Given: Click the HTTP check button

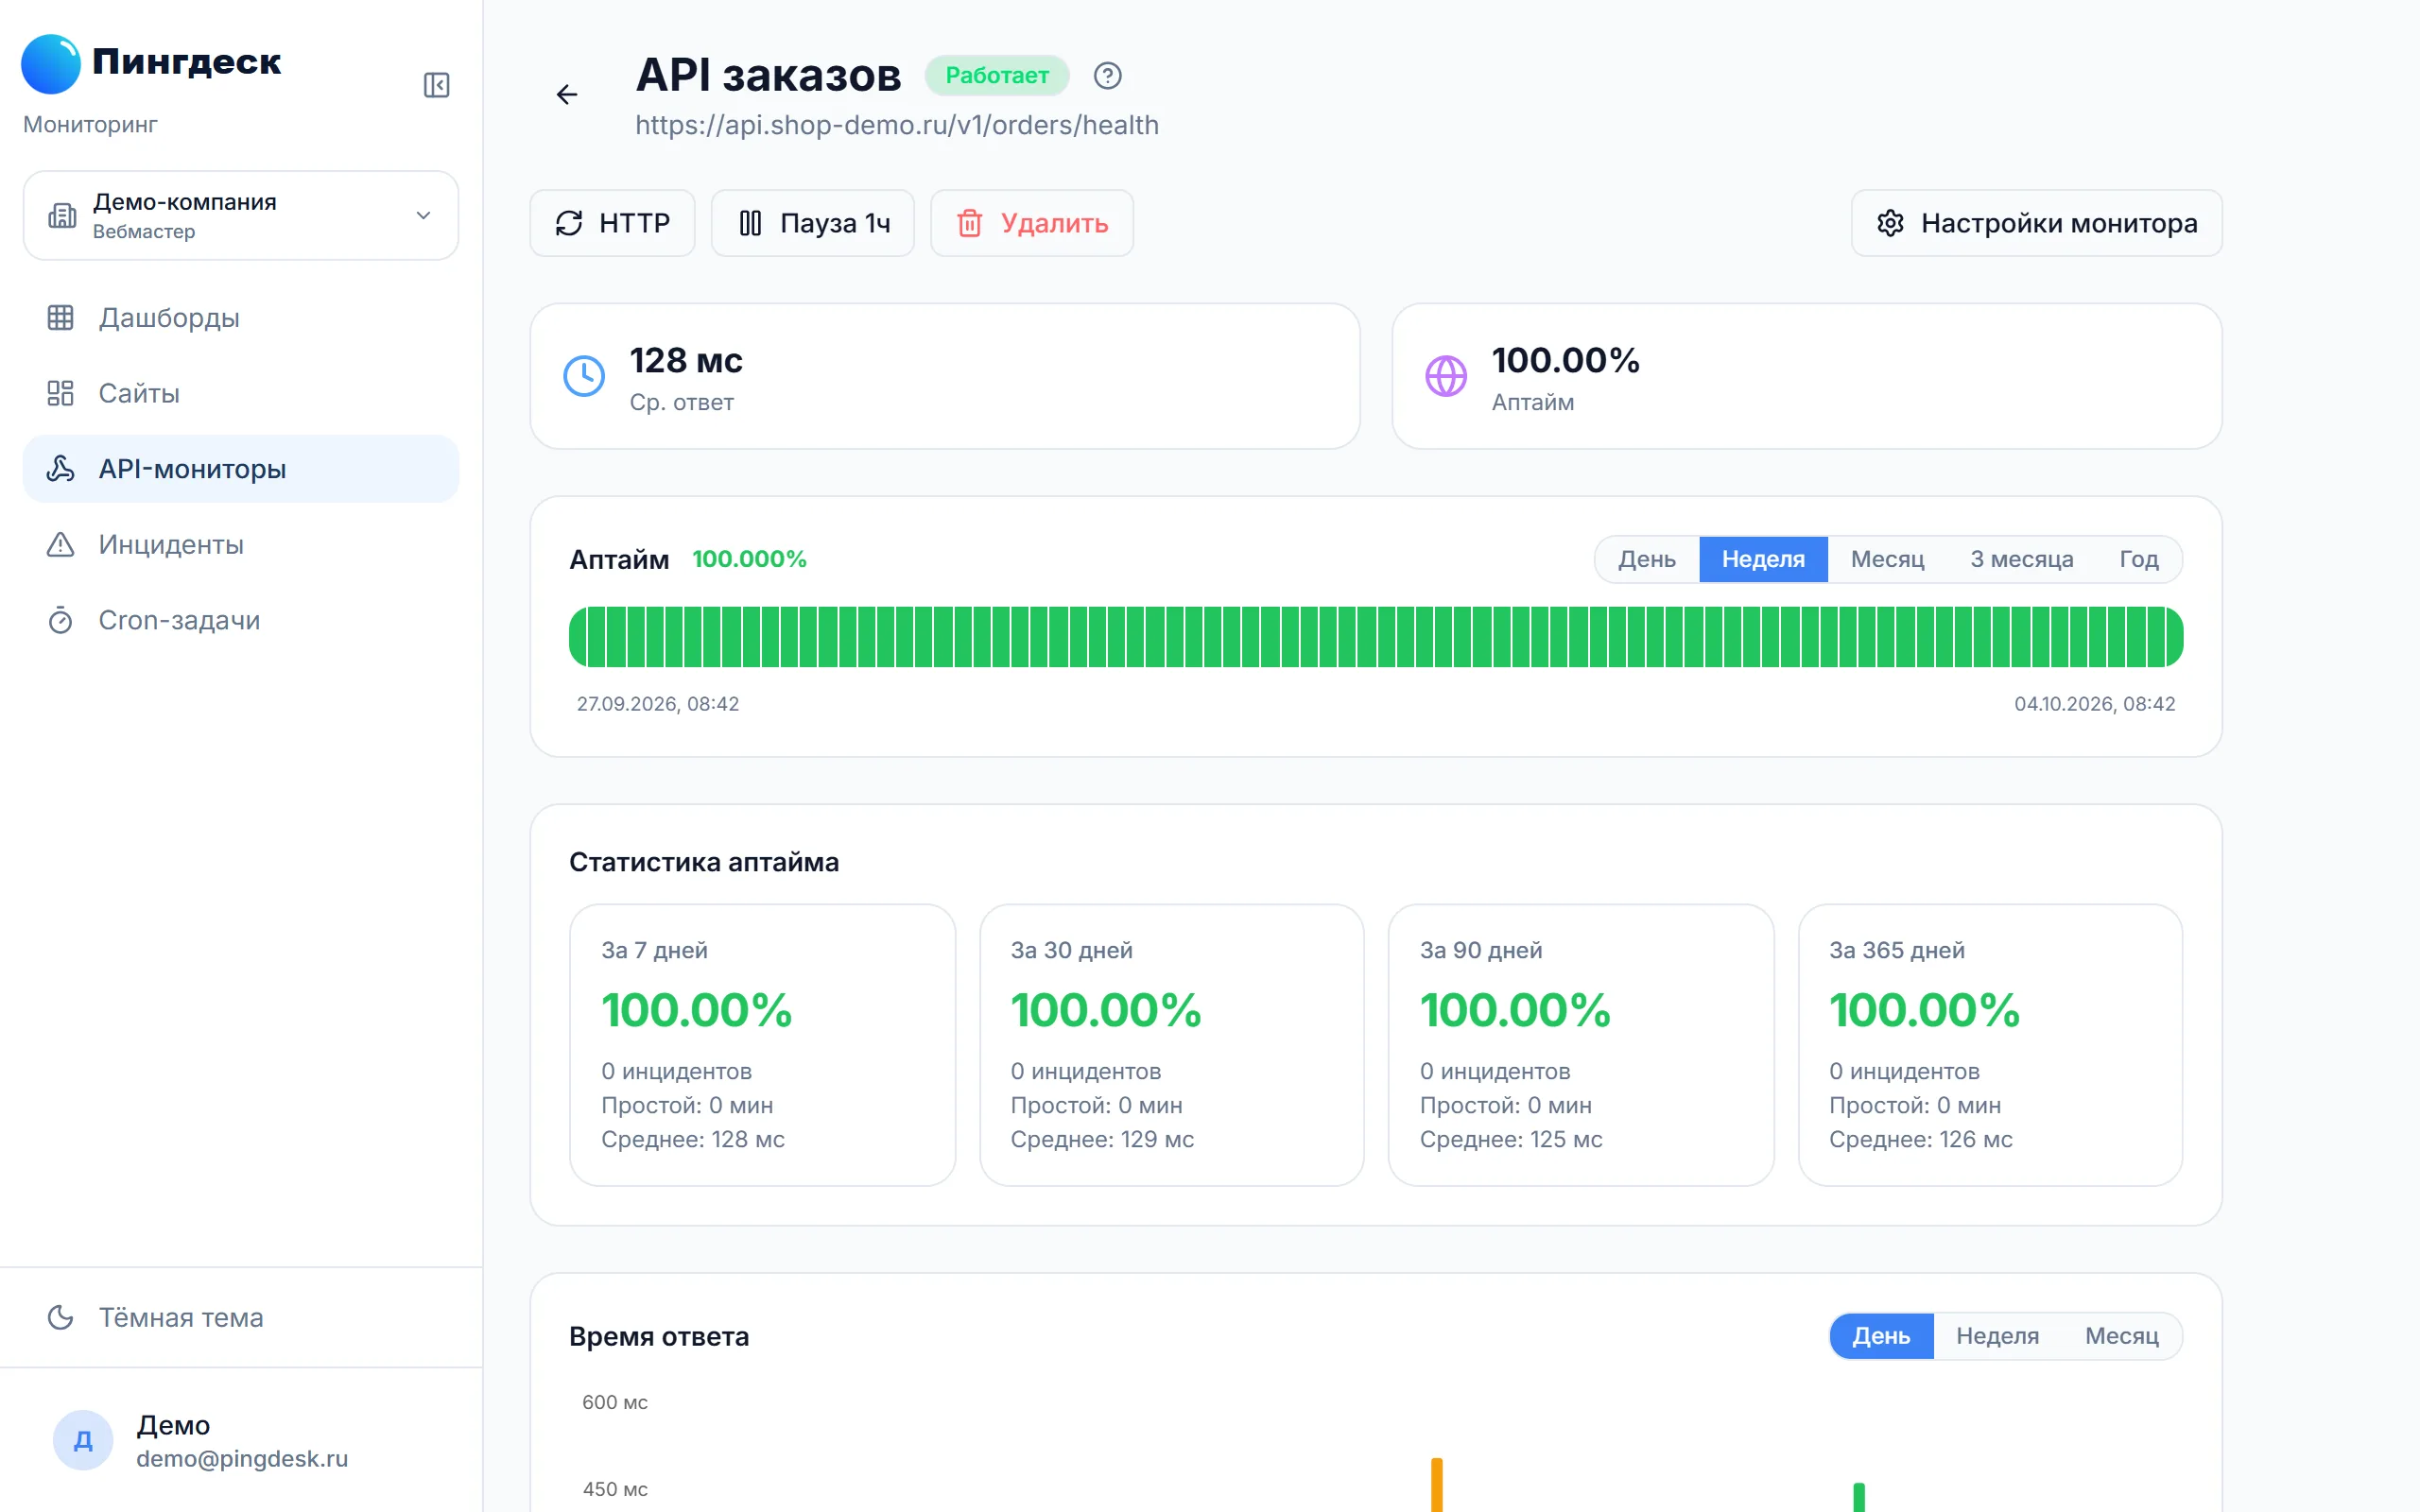Looking at the screenshot, I should point(612,223).
